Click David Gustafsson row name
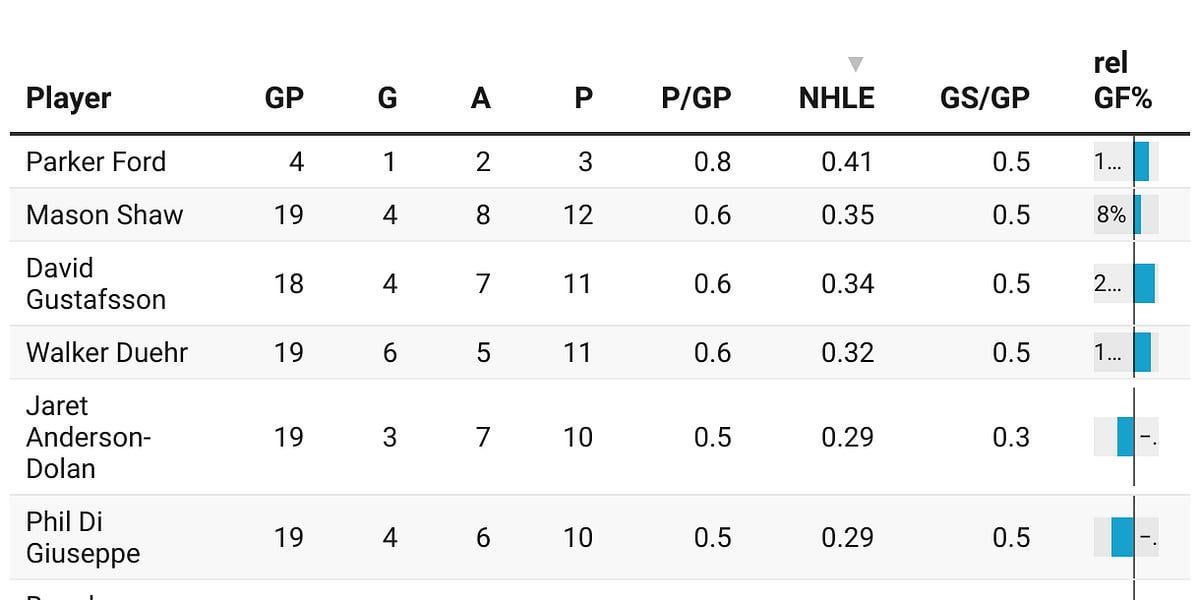The height and width of the screenshot is (600, 1200). 96,284
